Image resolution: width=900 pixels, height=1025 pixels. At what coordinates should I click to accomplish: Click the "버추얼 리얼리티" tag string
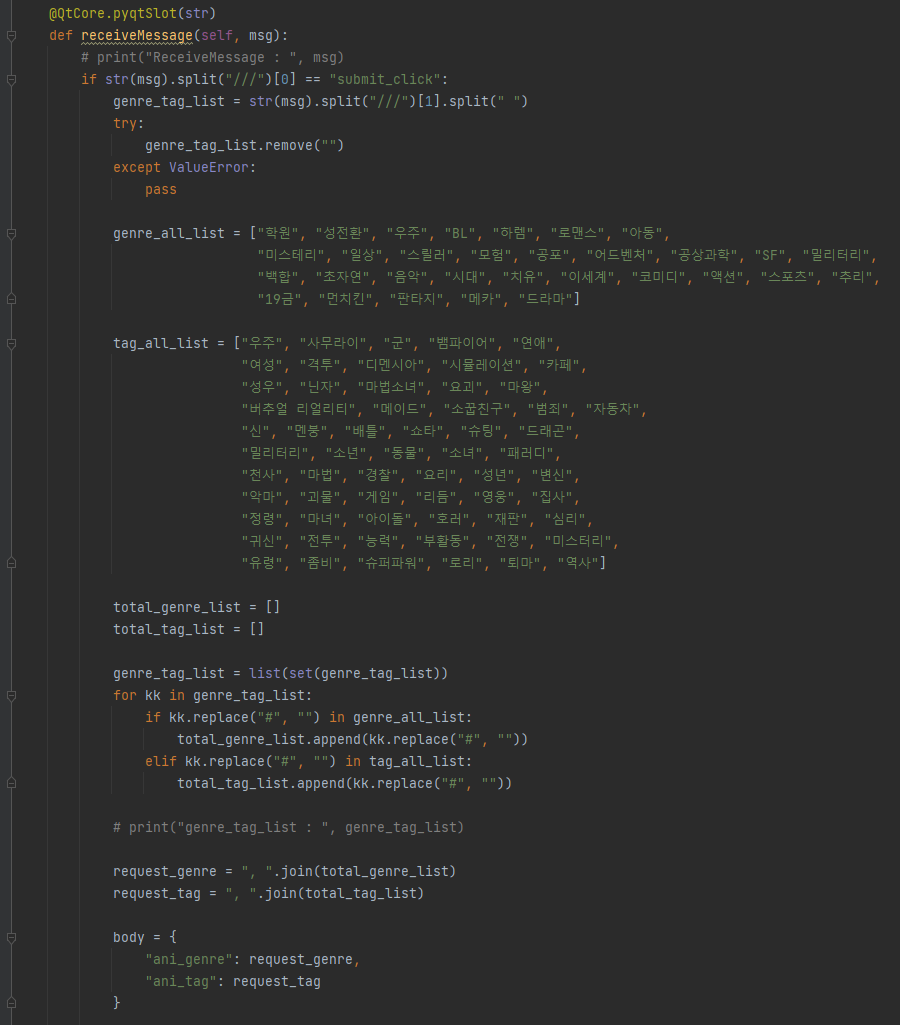pyautogui.click(x=299, y=409)
